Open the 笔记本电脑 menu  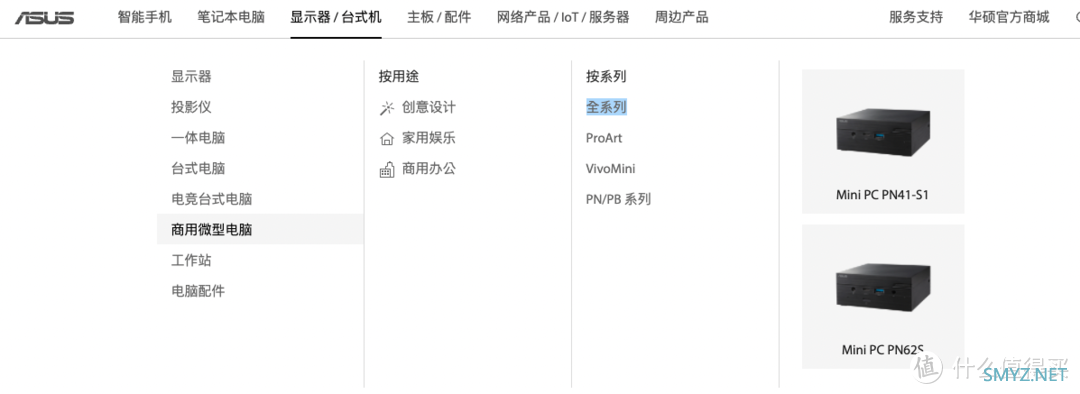(231, 17)
